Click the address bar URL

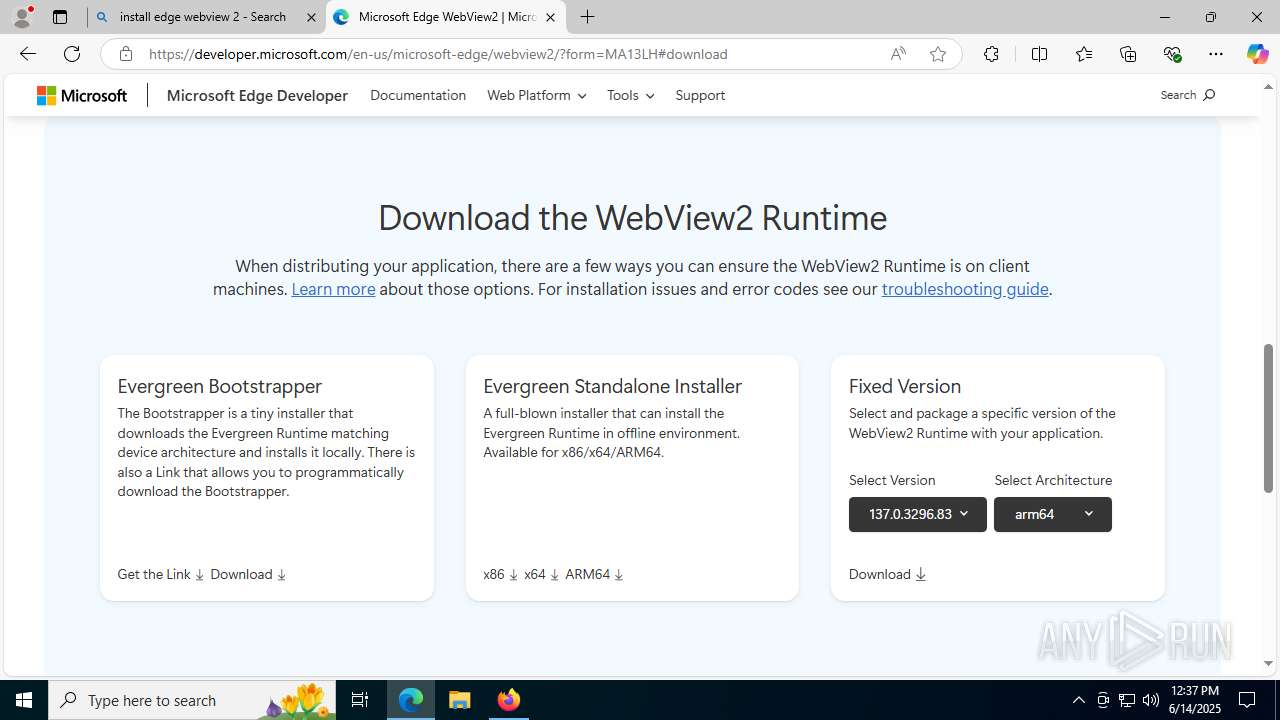click(438, 54)
